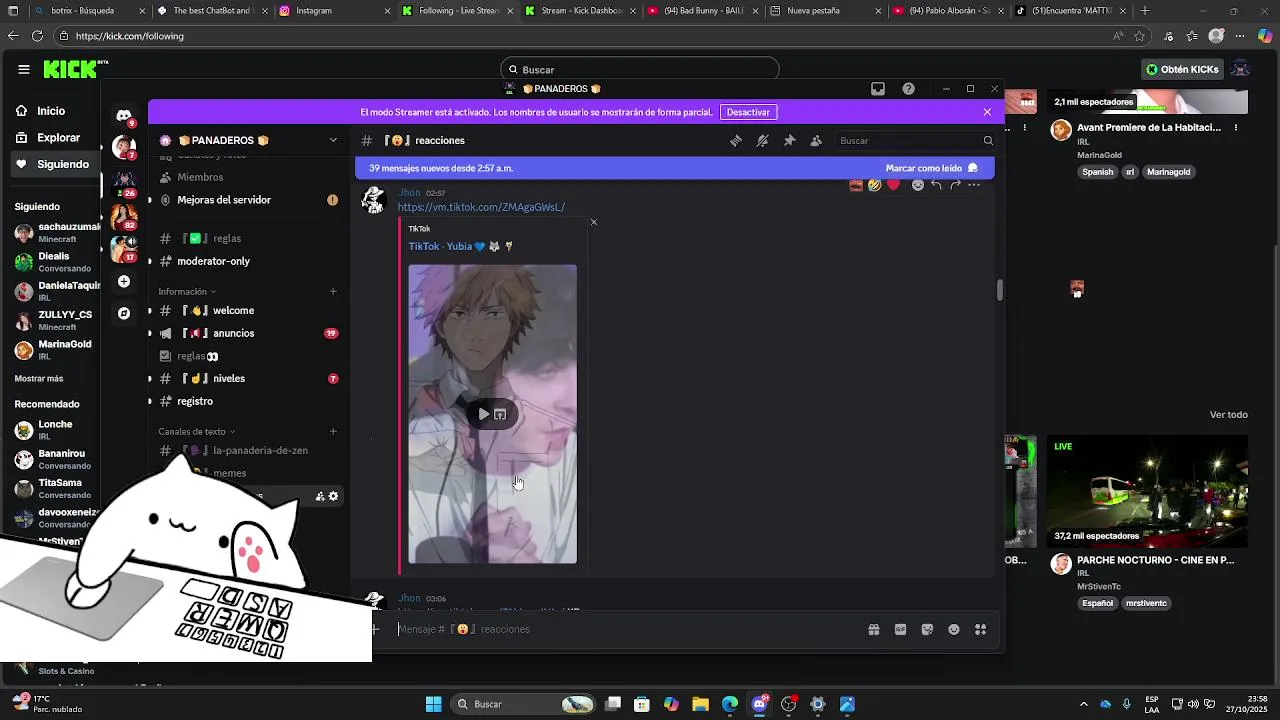Collapse the Canales de texto category
This screenshot has width=1280, height=720.
196,432
